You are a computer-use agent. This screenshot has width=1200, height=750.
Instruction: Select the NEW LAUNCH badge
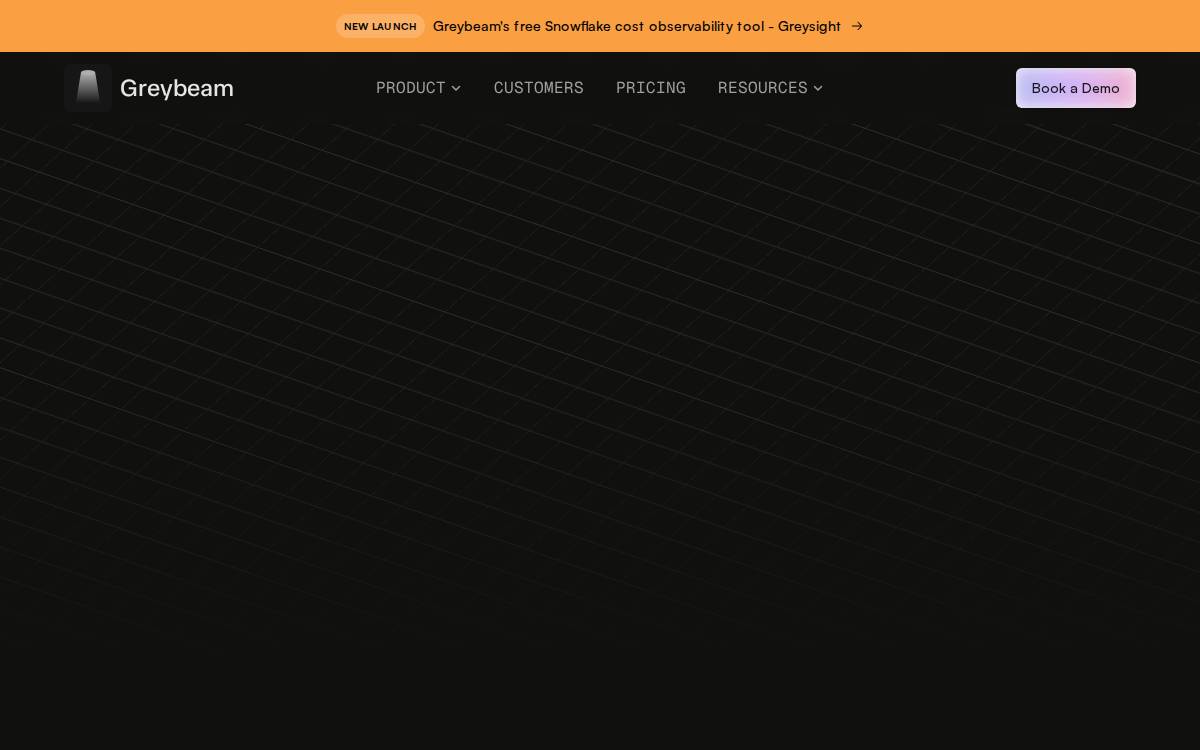380,26
